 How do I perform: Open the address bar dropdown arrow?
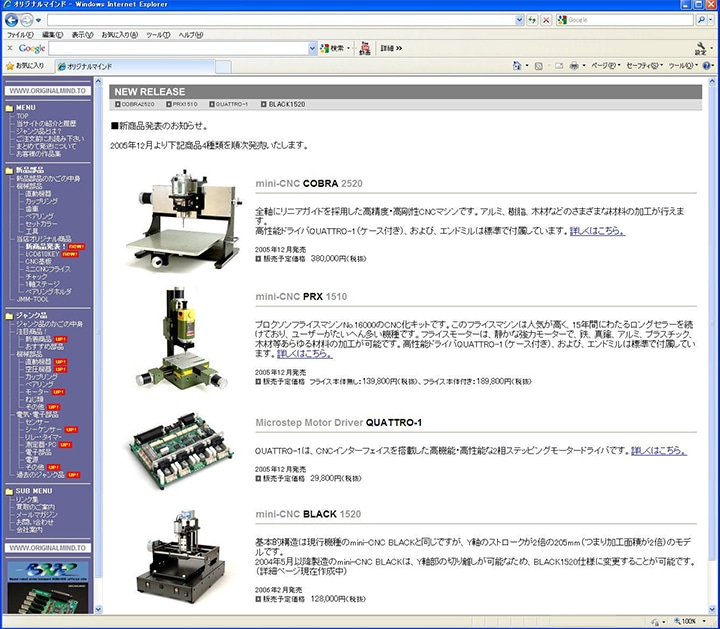click(x=517, y=20)
